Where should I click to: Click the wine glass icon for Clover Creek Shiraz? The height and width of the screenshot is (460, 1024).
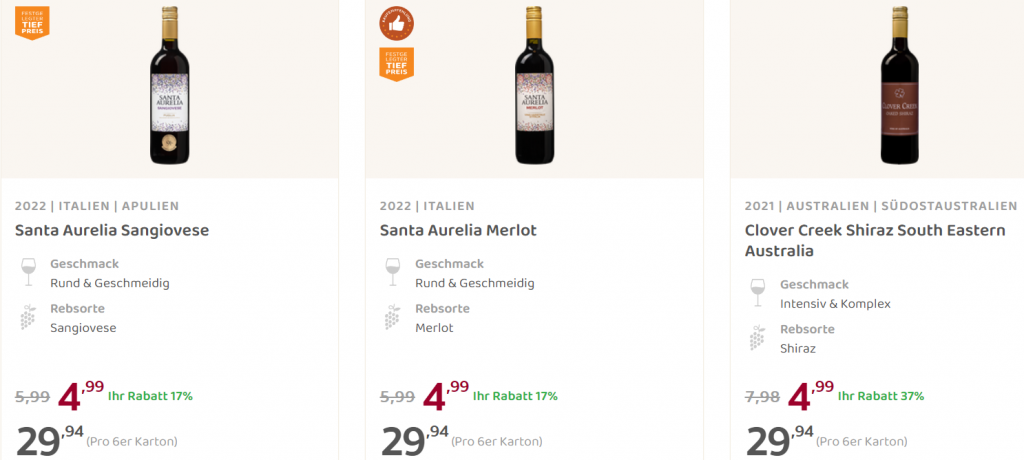coord(758,292)
